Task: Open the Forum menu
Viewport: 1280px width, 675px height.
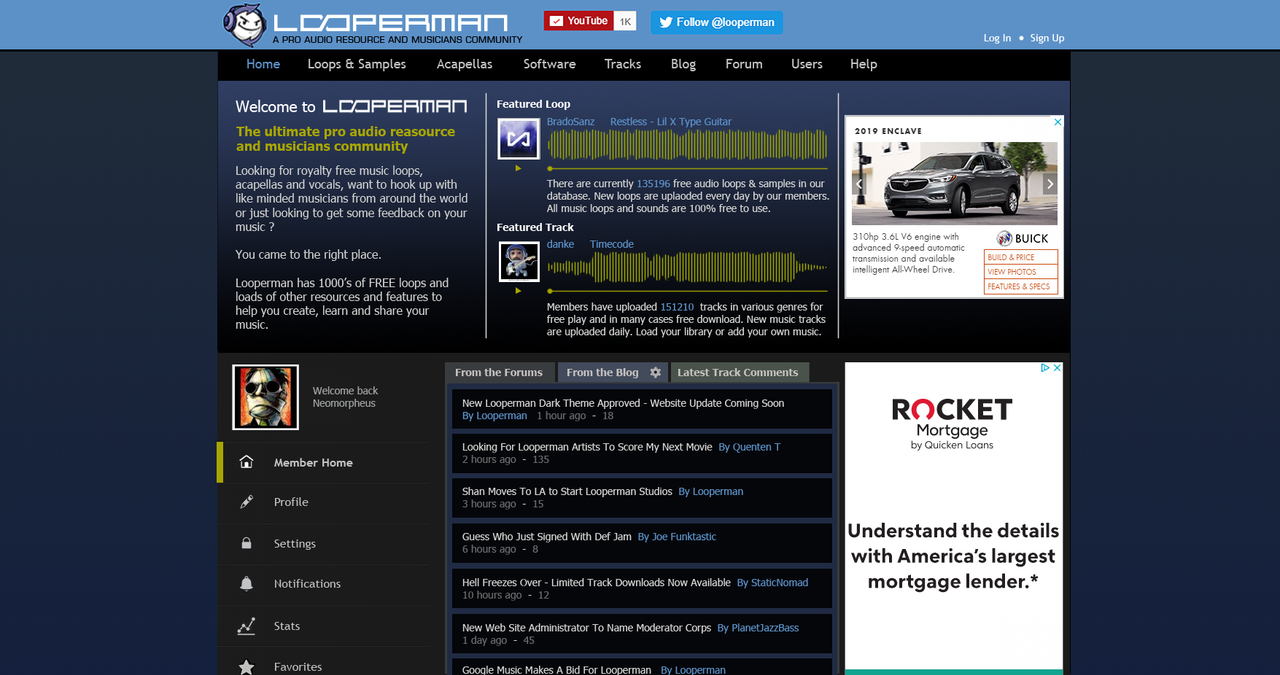Action: point(744,64)
